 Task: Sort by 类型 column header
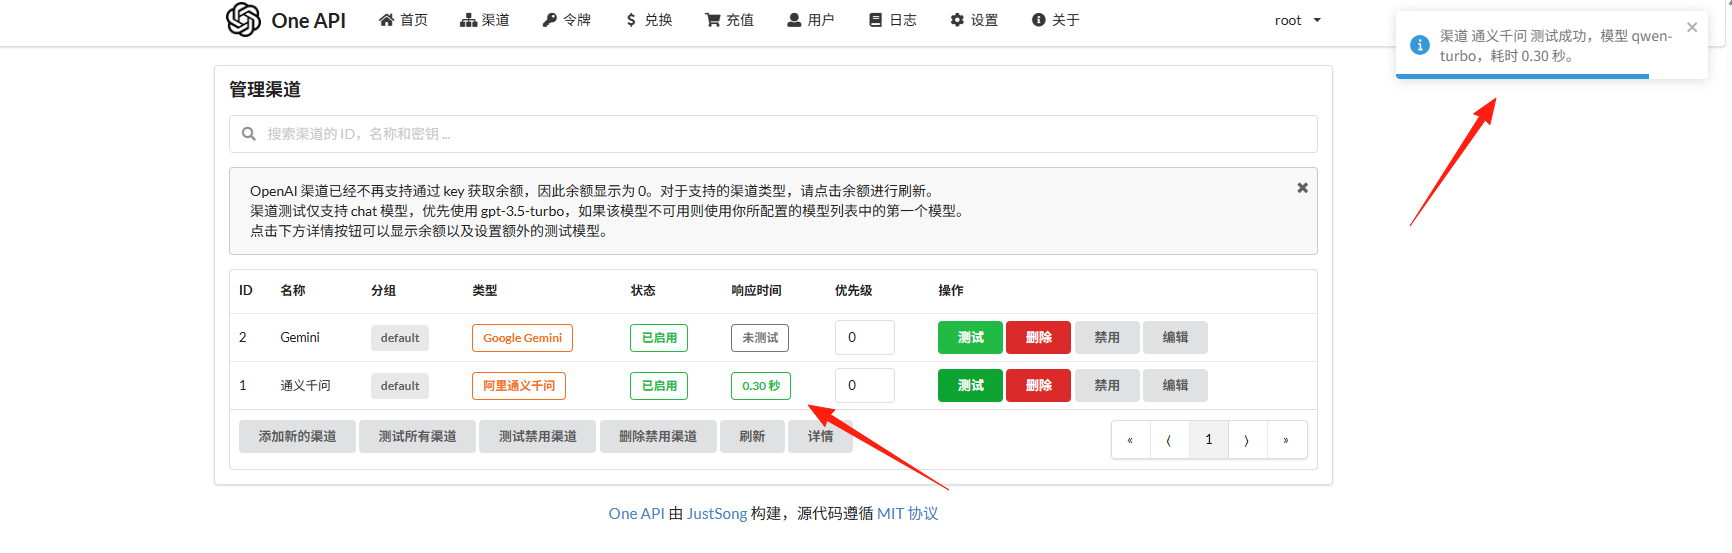[x=485, y=290]
